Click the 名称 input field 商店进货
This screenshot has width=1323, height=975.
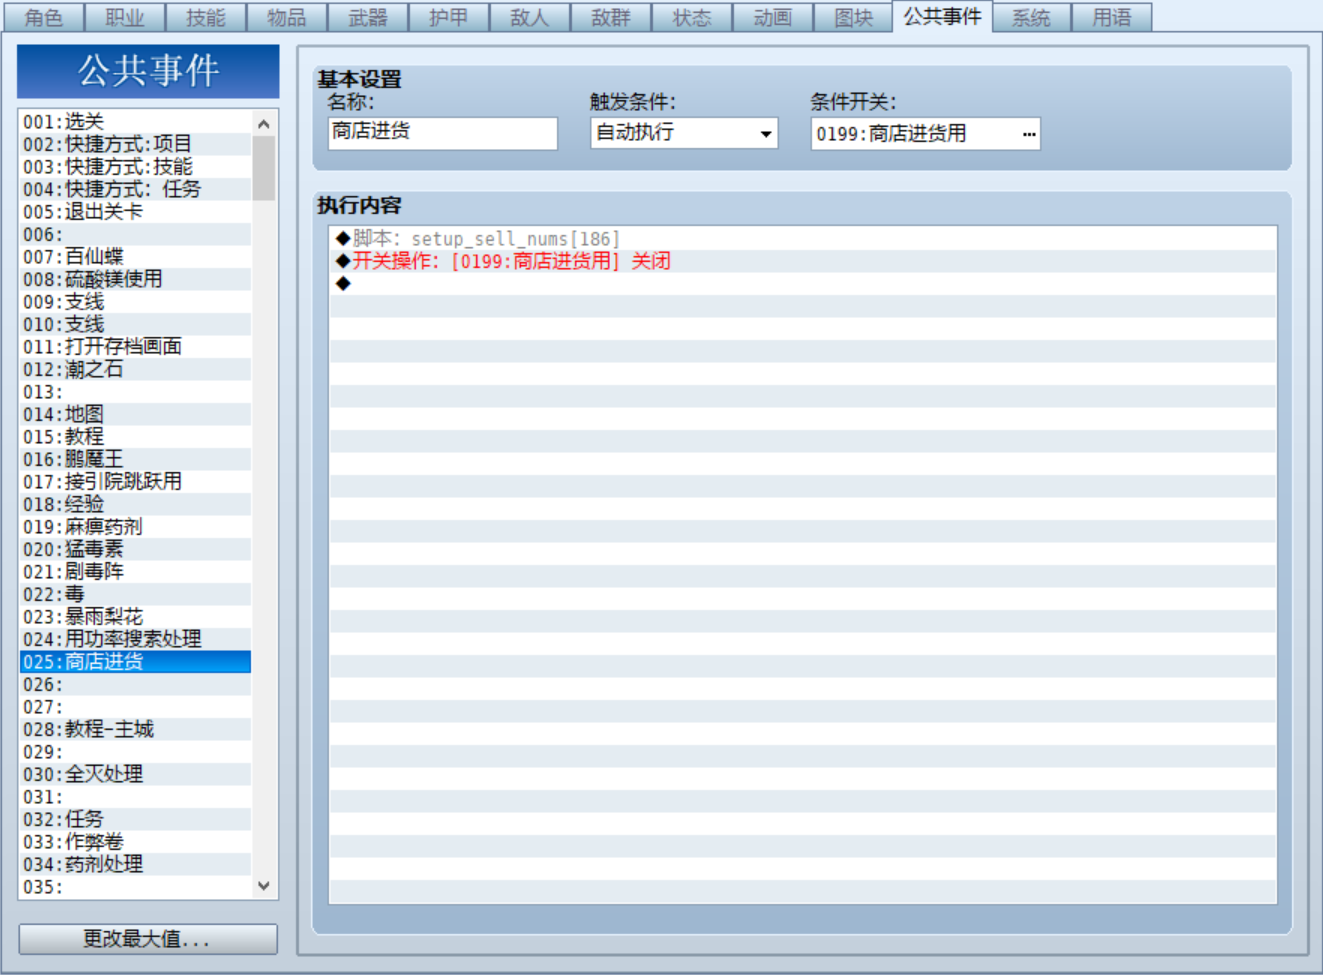tap(442, 133)
